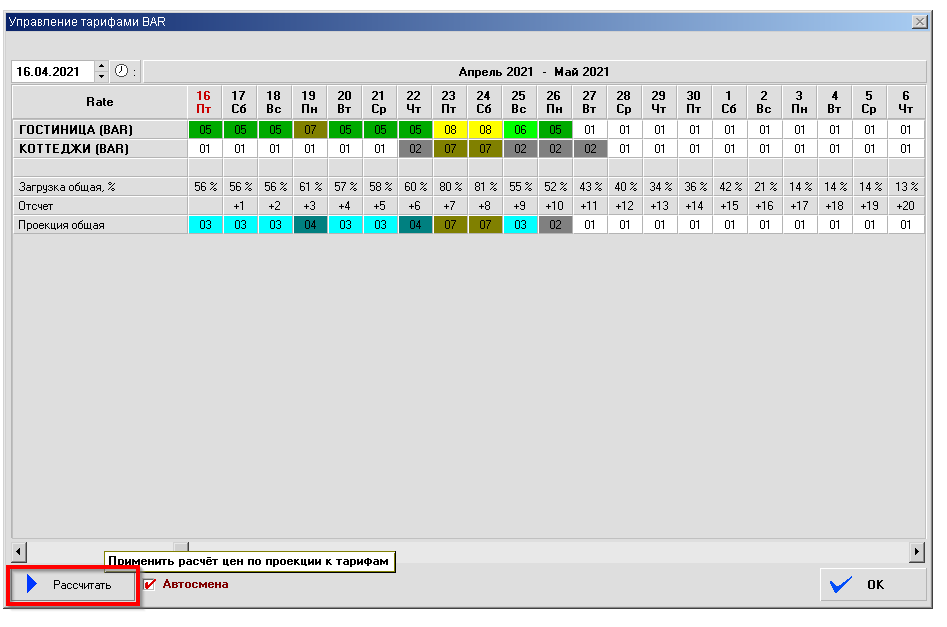
Task: Click the gray 02 КОТТЕДЖИ cell for 22 Чт
Action: (414, 148)
